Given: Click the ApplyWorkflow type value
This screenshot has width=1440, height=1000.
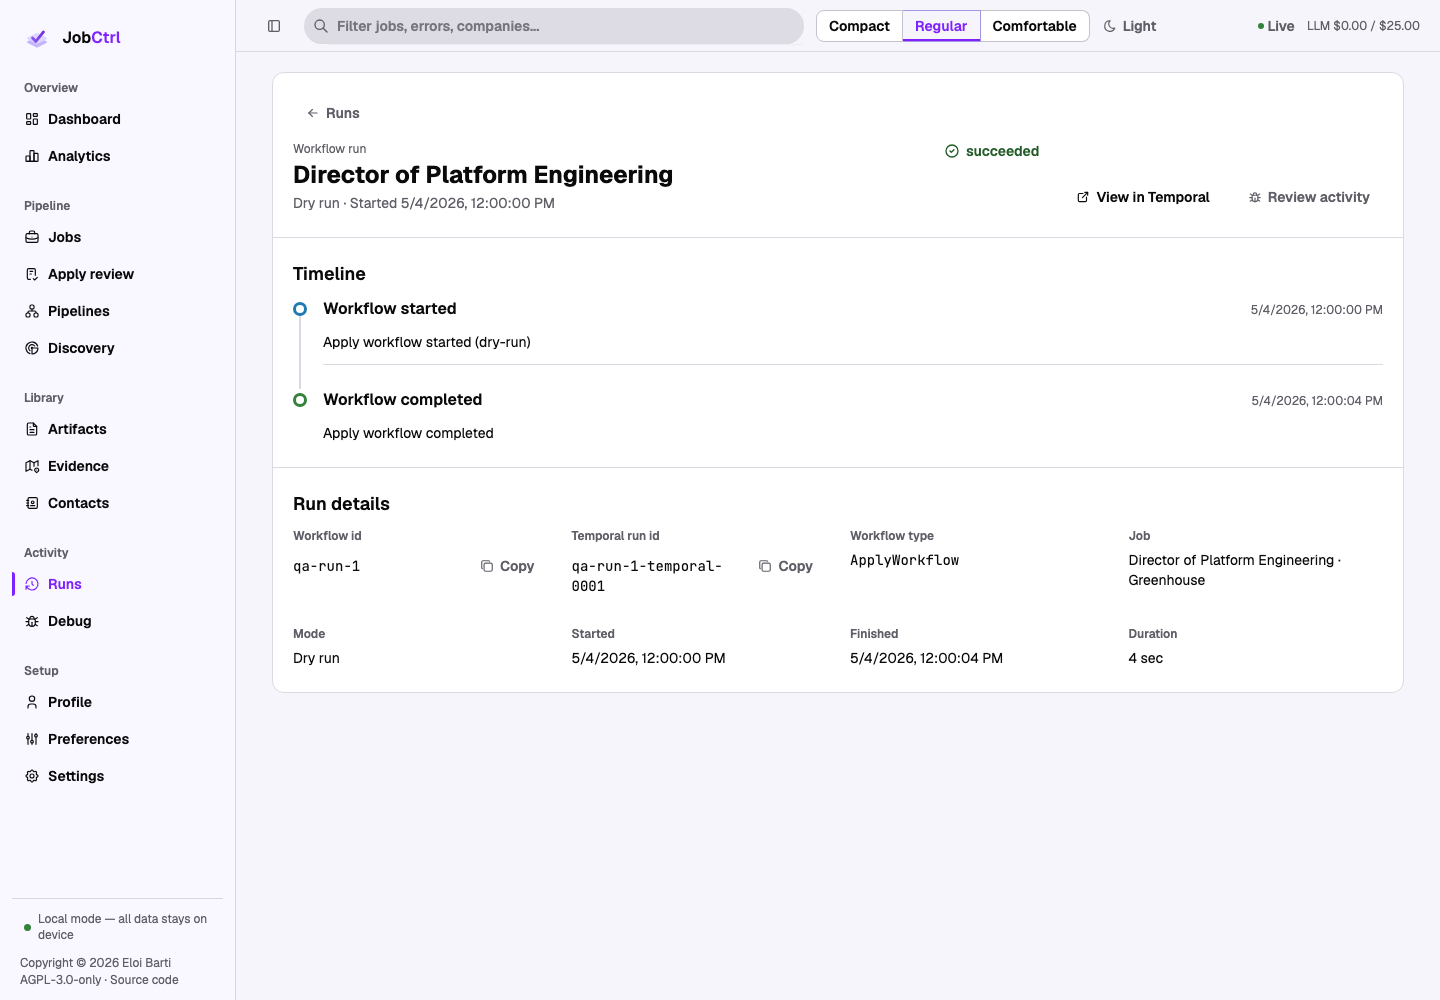Looking at the screenshot, I should pos(904,560).
